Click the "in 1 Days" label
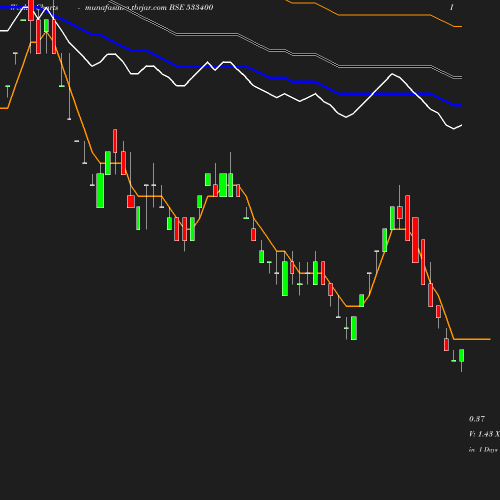 pos(483,450)
